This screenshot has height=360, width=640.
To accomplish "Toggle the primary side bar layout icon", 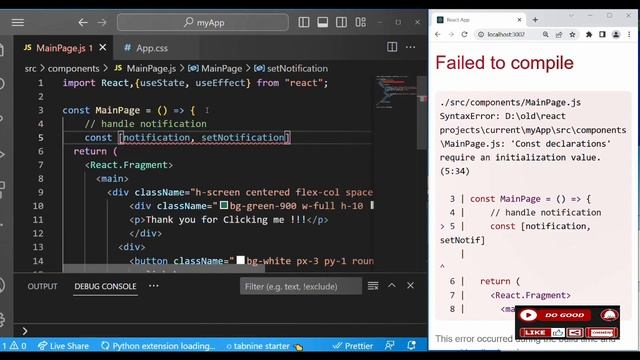I will click(304, 22).
